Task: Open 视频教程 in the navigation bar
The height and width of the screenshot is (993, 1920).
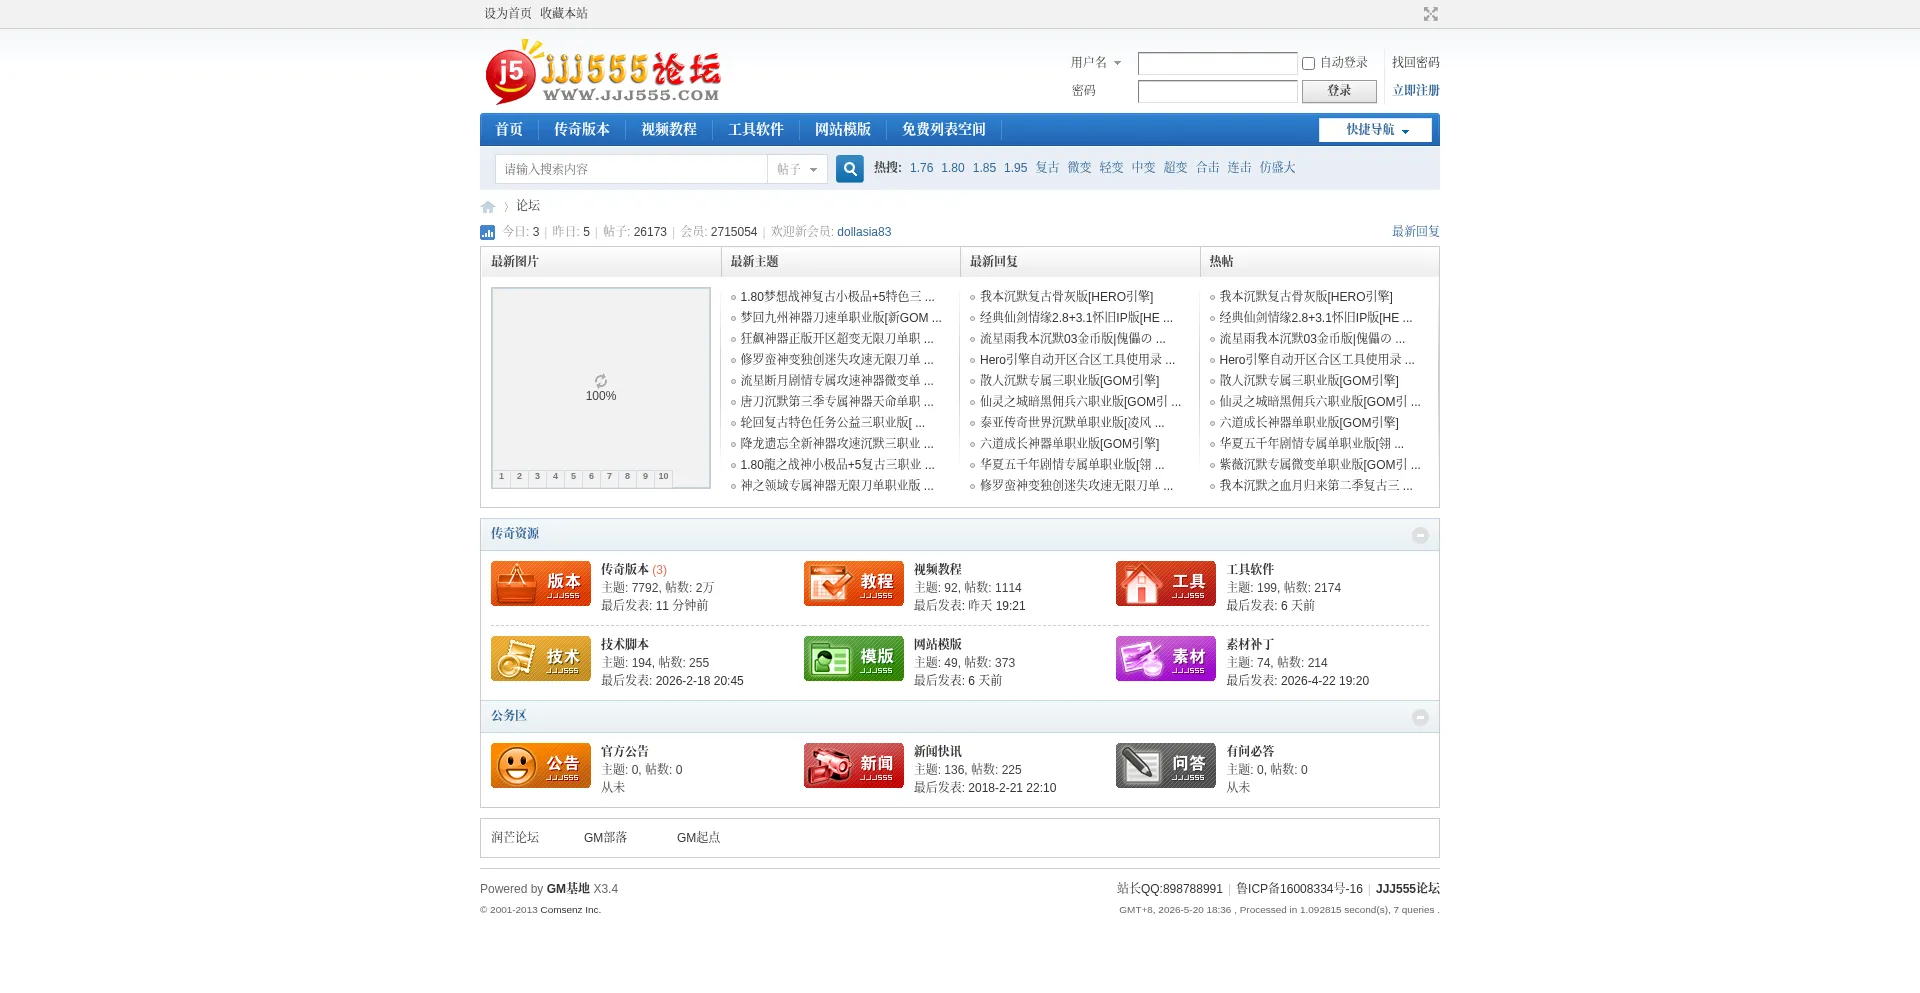Action: pos(669,130)
